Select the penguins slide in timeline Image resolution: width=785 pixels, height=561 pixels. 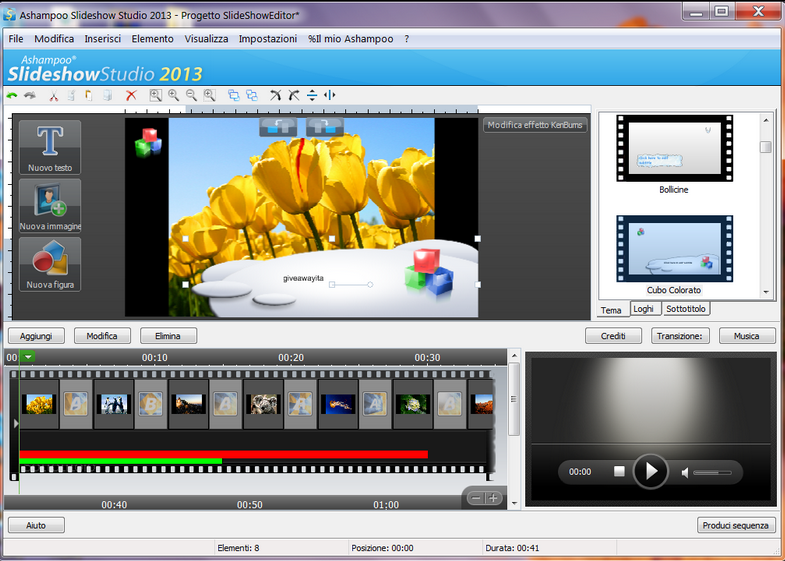pyautogui.click(x=114, y=404)
